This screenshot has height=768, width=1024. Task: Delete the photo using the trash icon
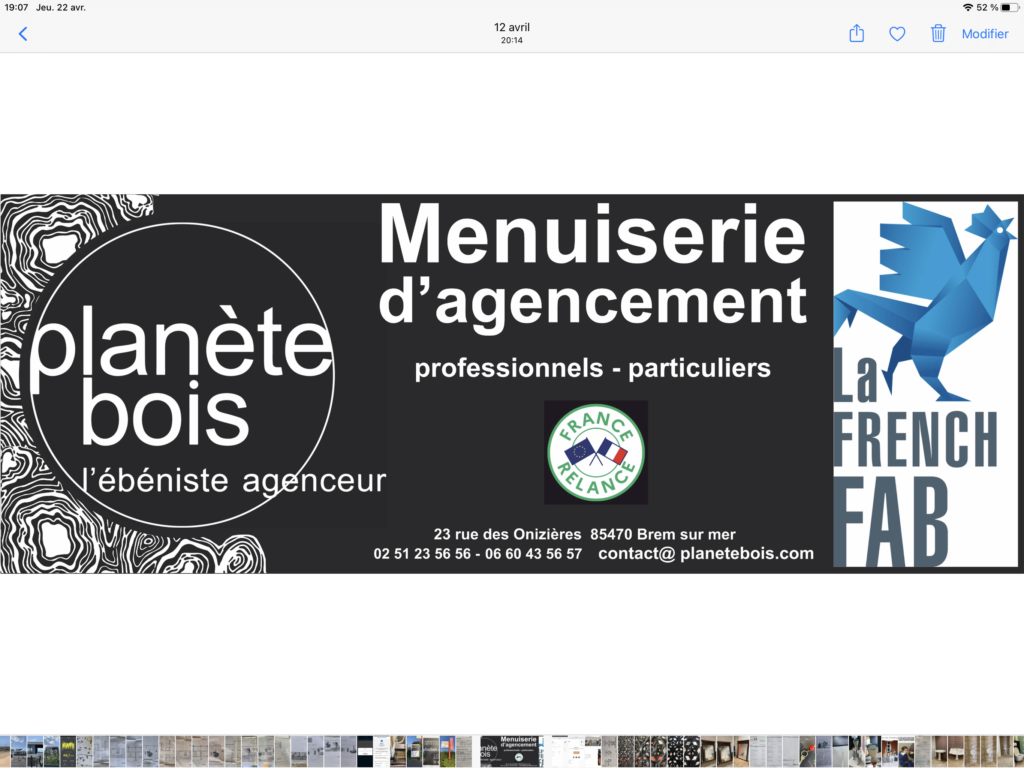click(x=938, y=33)
